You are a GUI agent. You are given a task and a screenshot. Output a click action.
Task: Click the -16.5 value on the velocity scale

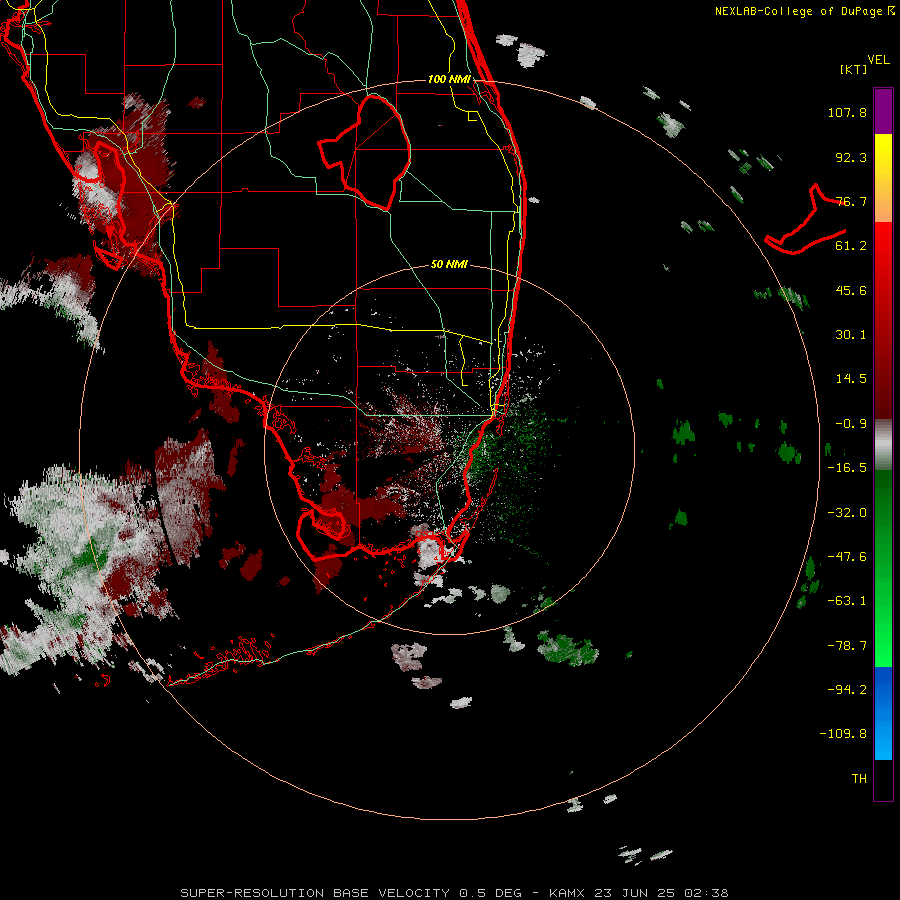847,468
